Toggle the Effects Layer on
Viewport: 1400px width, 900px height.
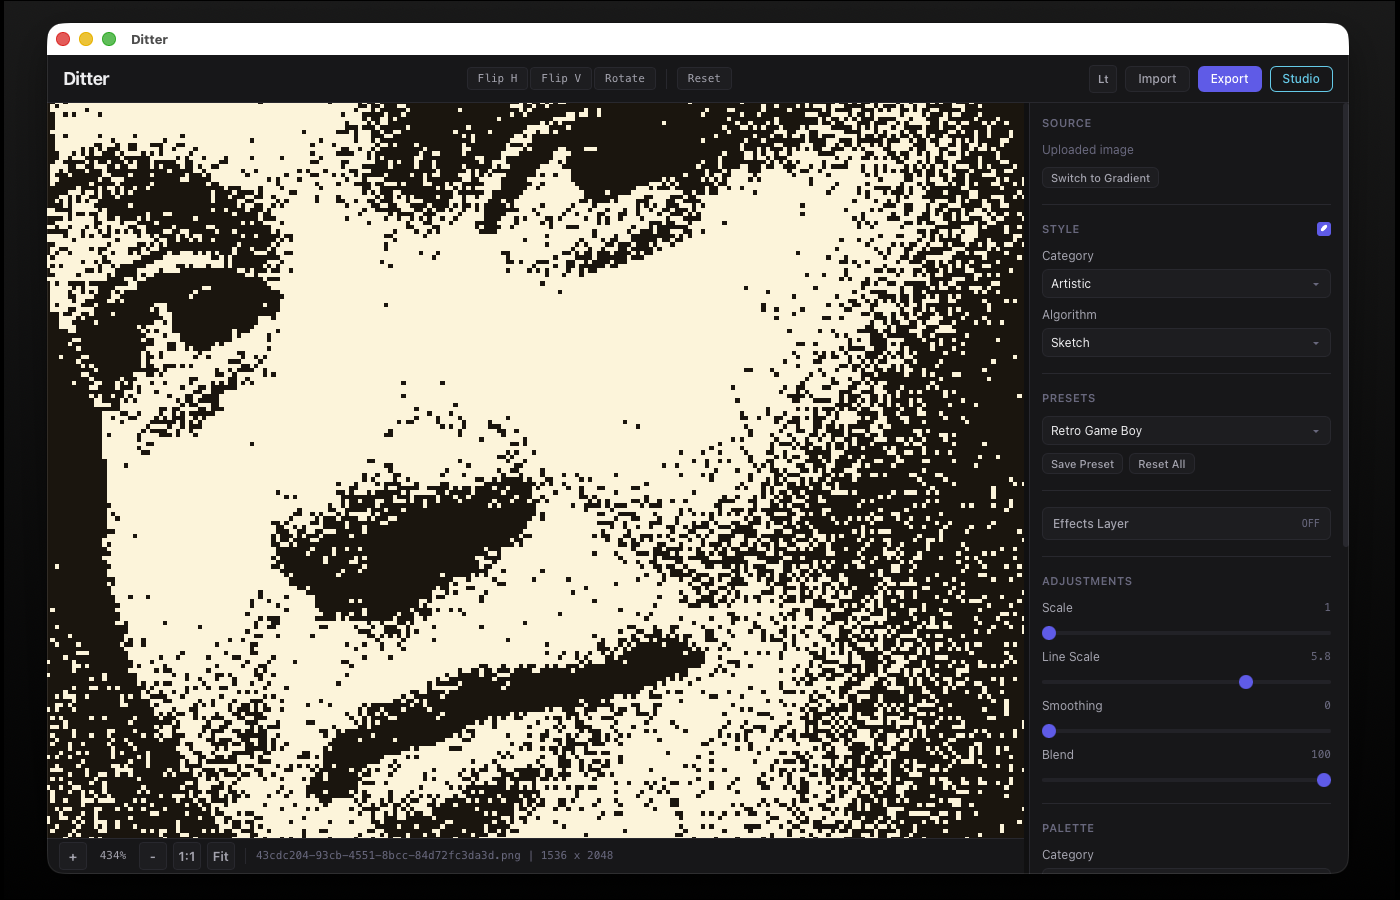[x=1186, y=524]
